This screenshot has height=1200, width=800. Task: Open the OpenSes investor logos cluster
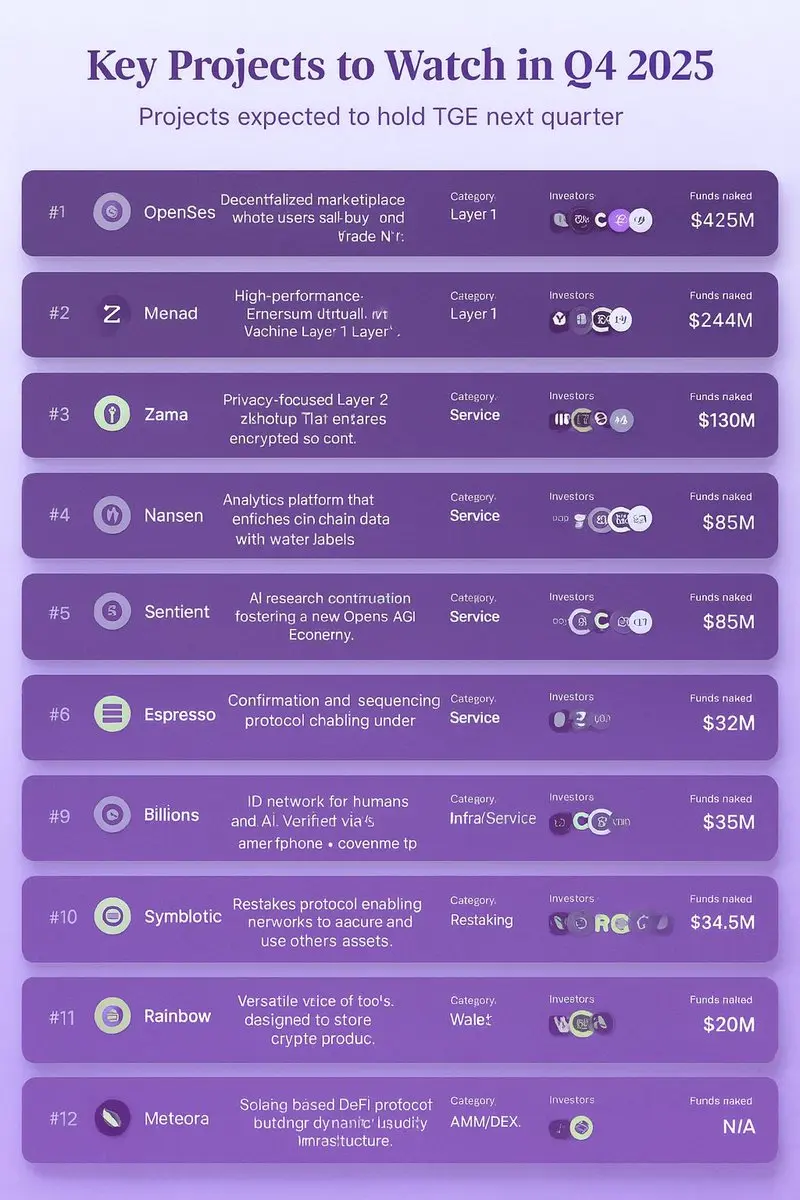pos(601,220)
